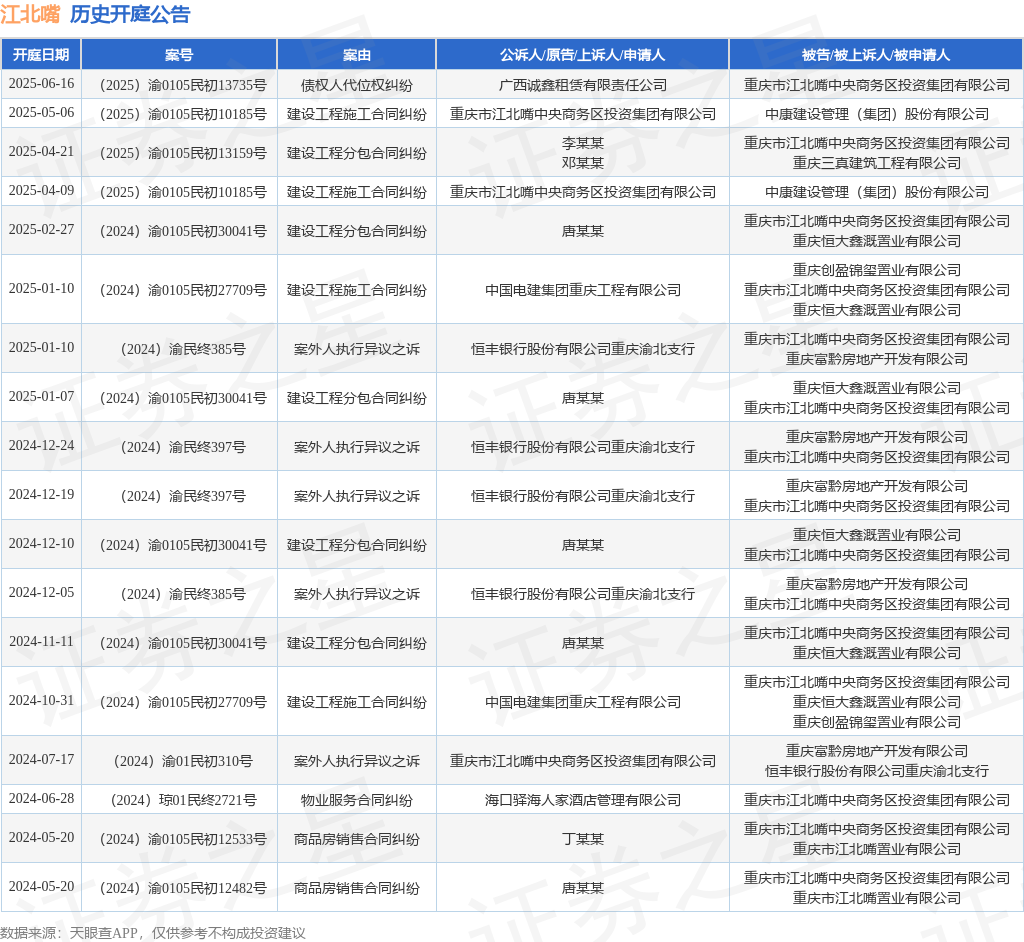Click plaintiff 广西诚鑫租赁有限责任公司
1024x942 pixels.
pos(583,85)
